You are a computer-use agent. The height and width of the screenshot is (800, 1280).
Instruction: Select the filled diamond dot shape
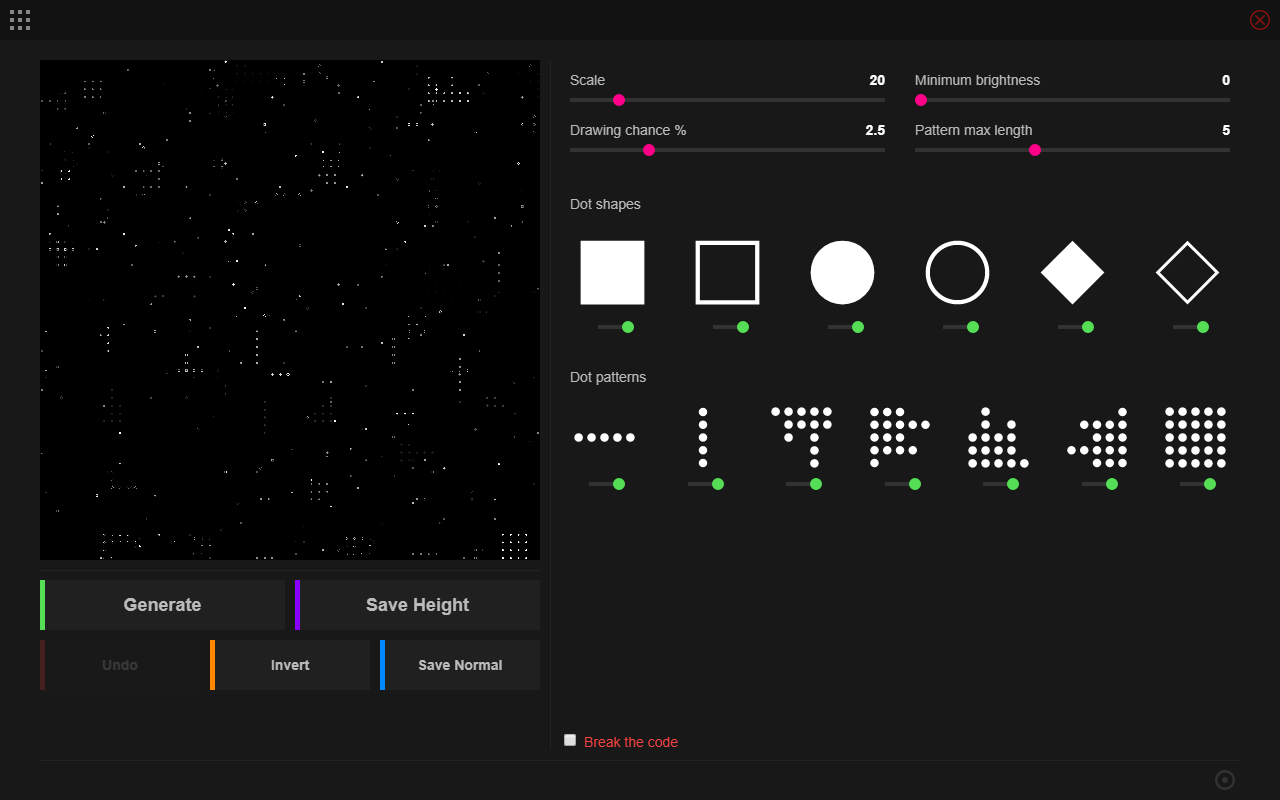point(1072,272)
